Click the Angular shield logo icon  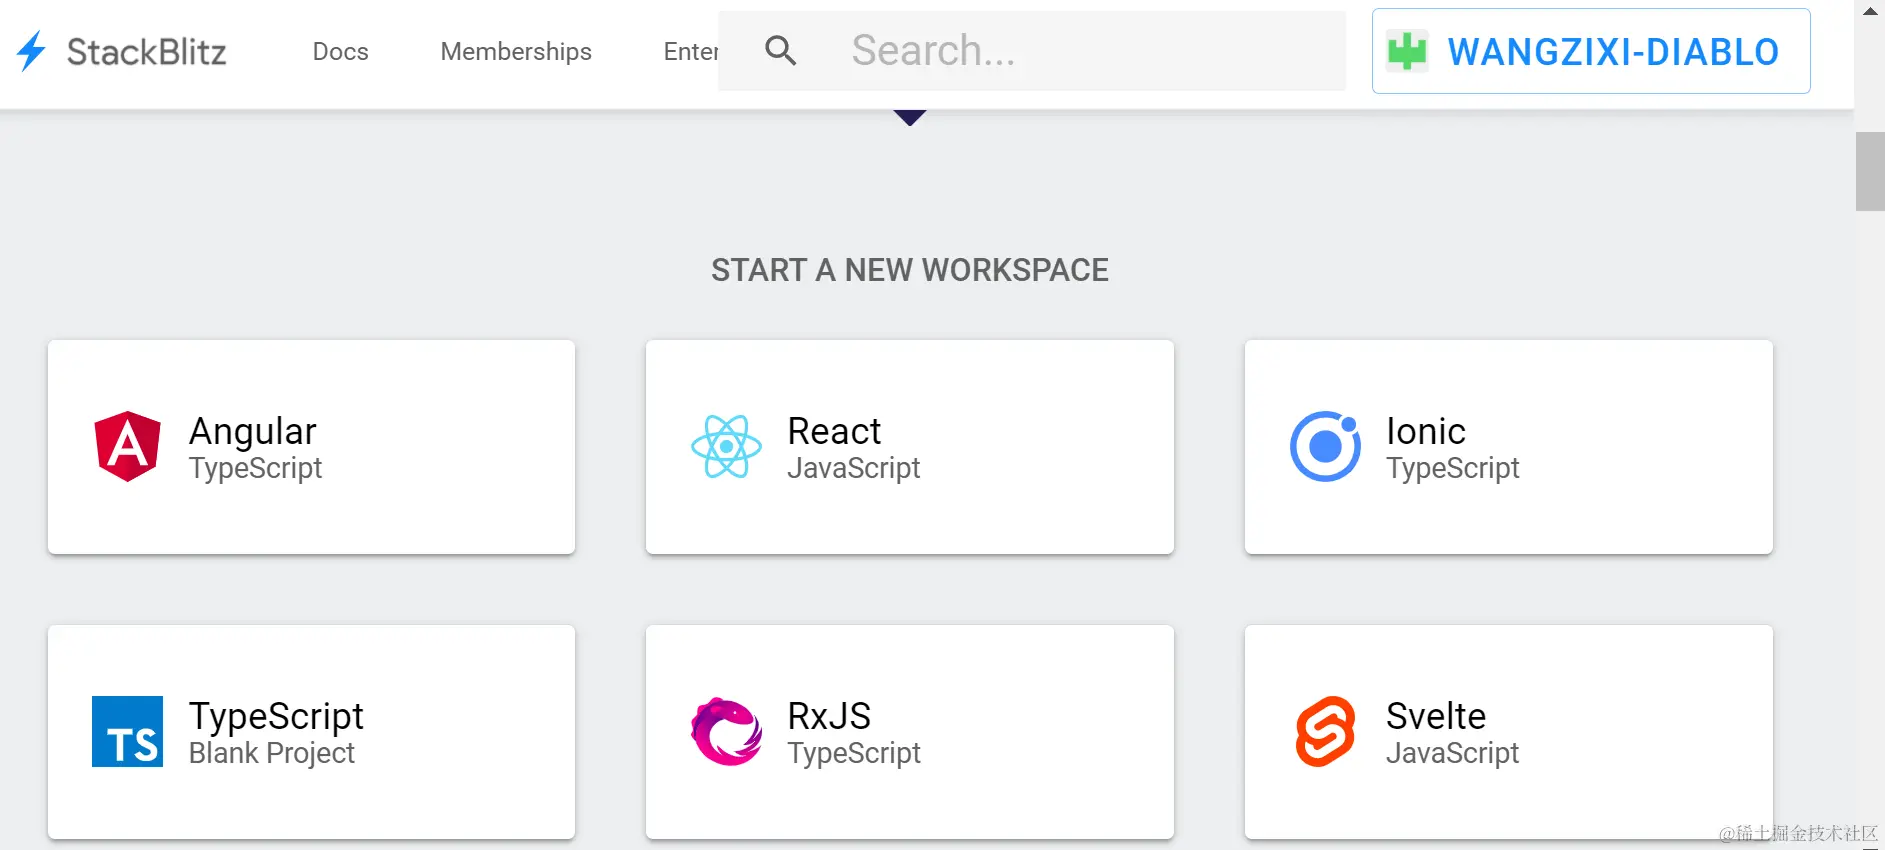pos(127,446)
